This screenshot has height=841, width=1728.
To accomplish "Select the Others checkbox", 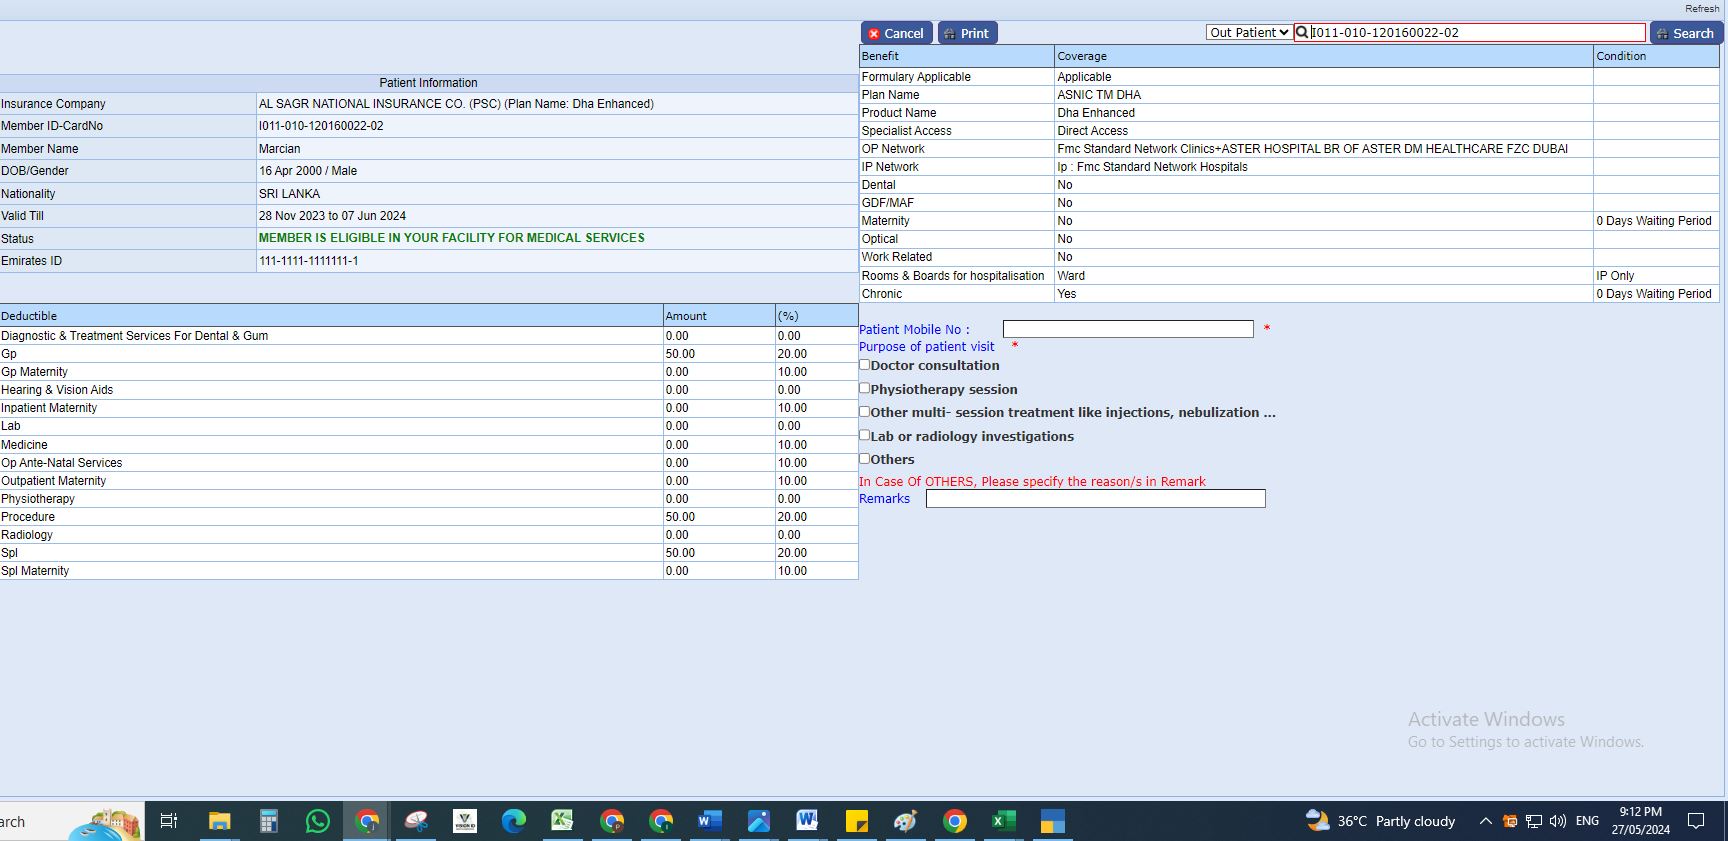I will 865,458.
